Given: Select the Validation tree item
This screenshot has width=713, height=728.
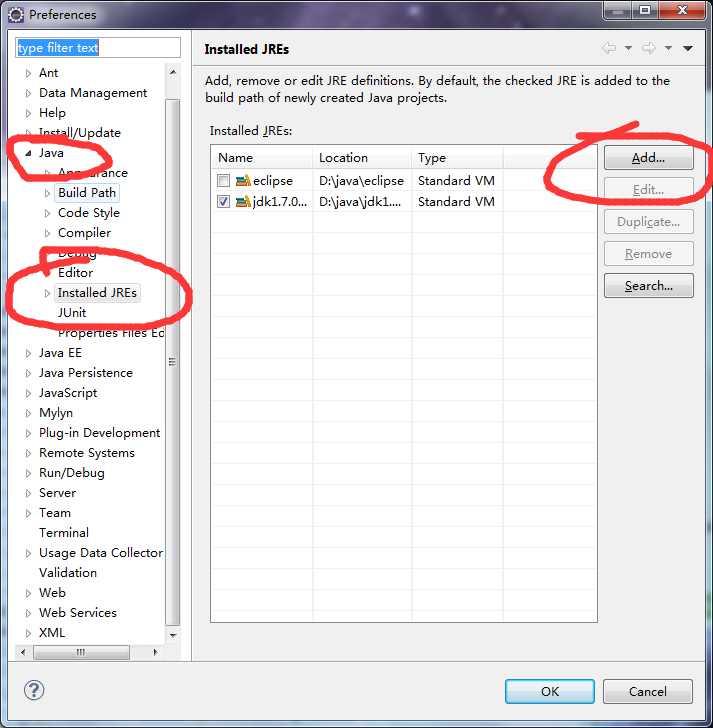Looking at the screenshot, I should (68, 573).
